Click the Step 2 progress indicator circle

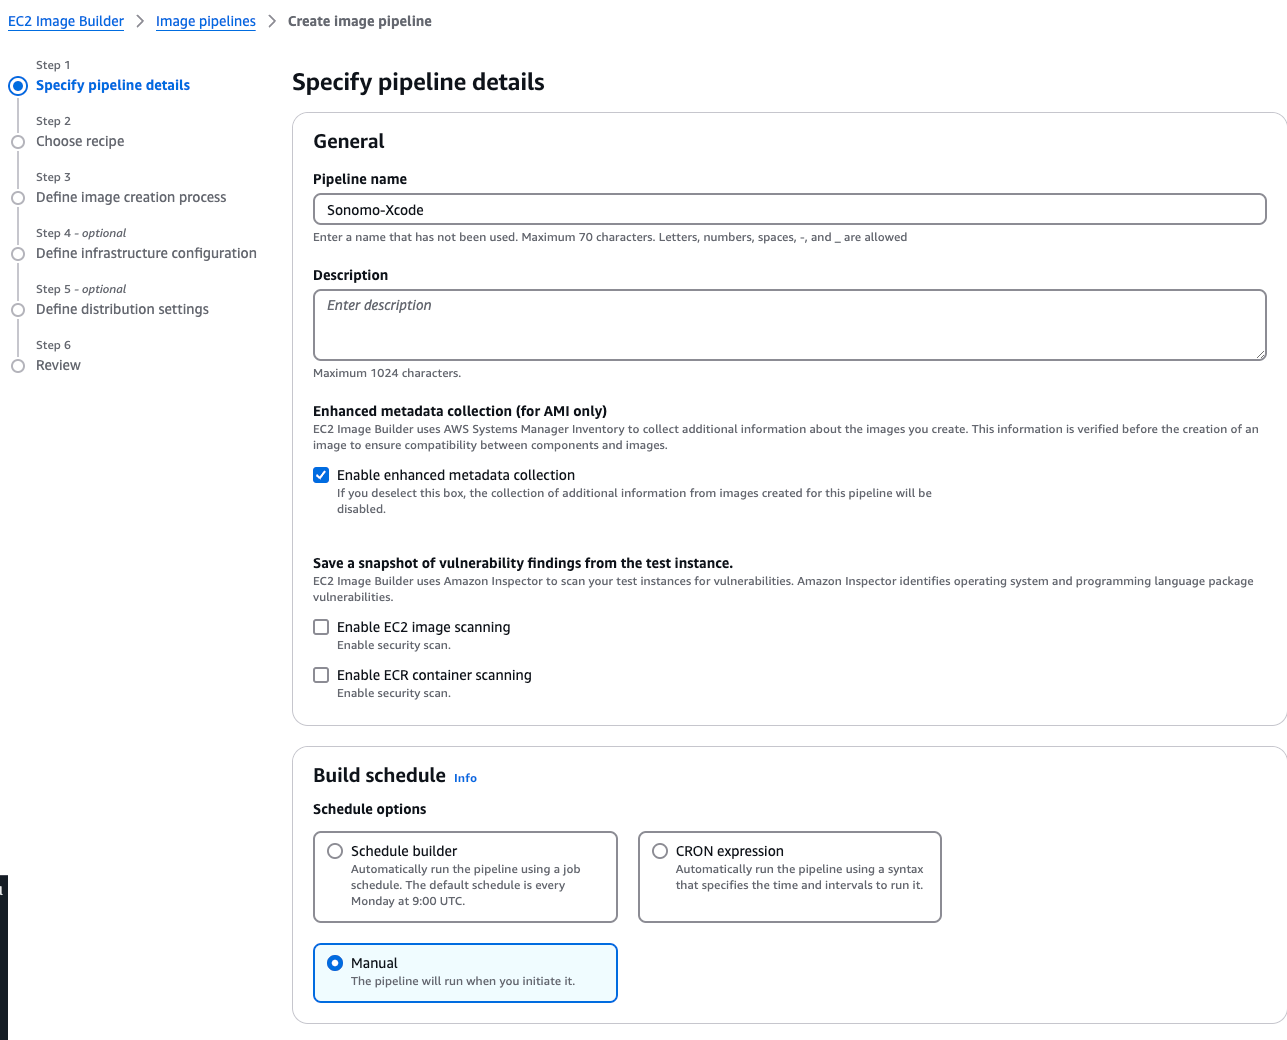pyautogui.click(x=17, y=142)
